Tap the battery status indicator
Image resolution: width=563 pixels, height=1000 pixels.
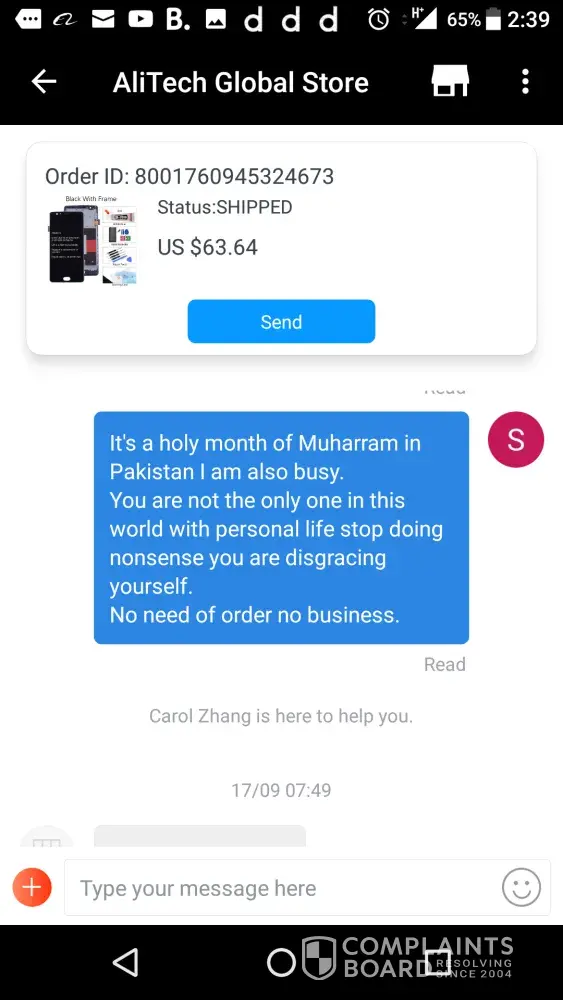tap(493, 20)
